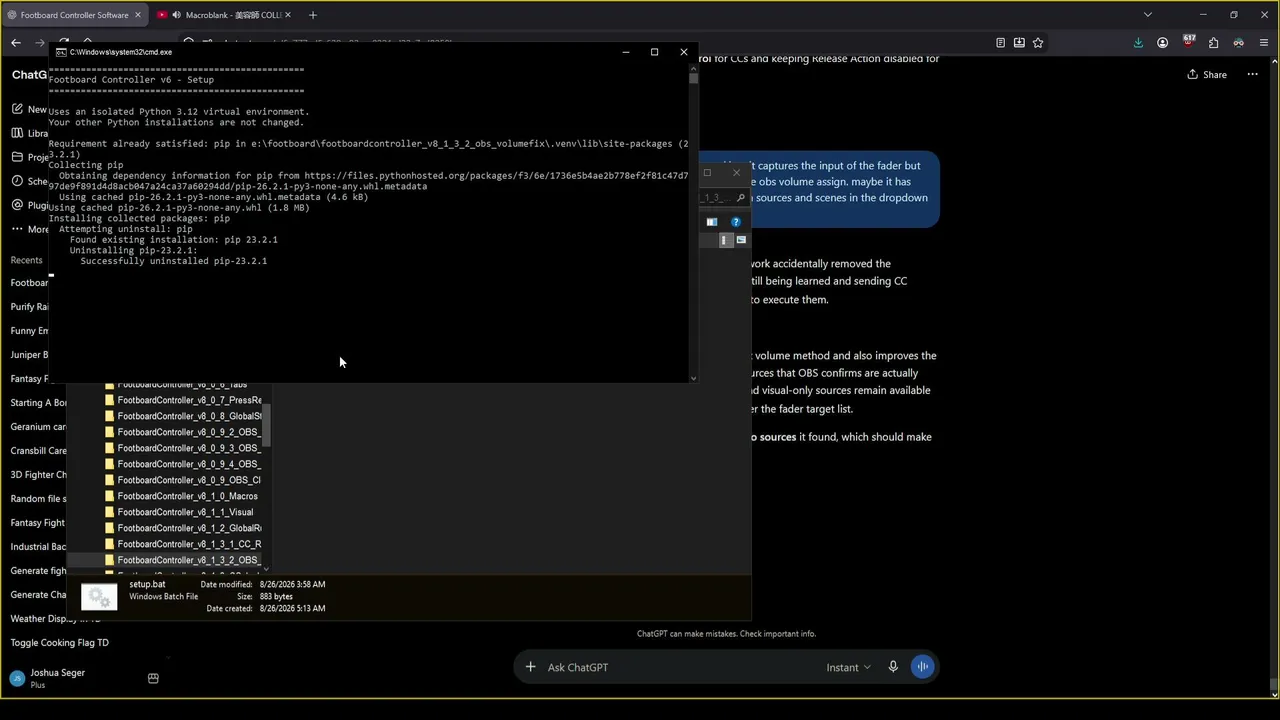Image resolution: width=1280 pixels, height=720 pixels.
Task: Open Explorer help question mark icon
Action: point(736,222)
